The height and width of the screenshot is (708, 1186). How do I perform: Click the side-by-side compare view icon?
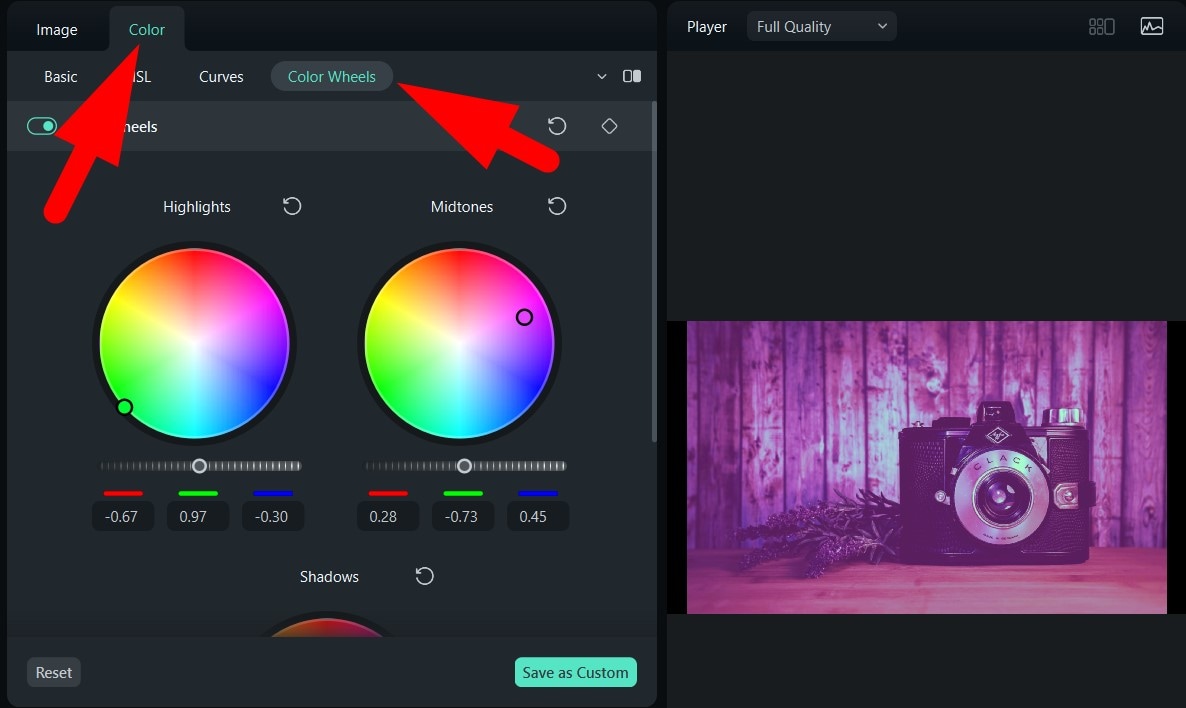(632, 76)
